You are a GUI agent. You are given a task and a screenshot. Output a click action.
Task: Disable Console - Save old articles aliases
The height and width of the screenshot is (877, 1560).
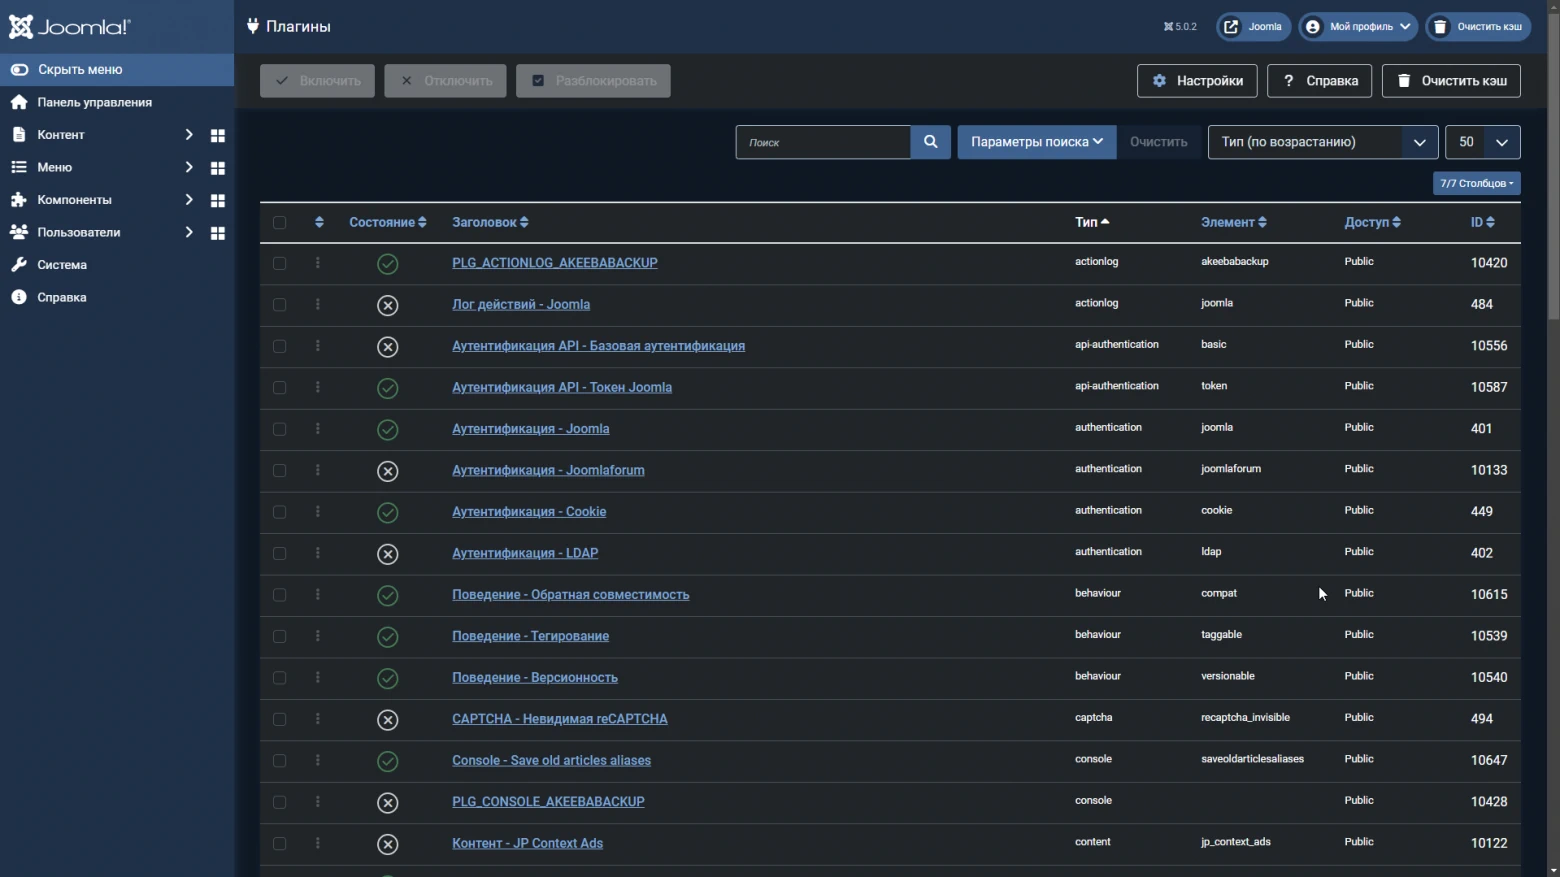388,761
